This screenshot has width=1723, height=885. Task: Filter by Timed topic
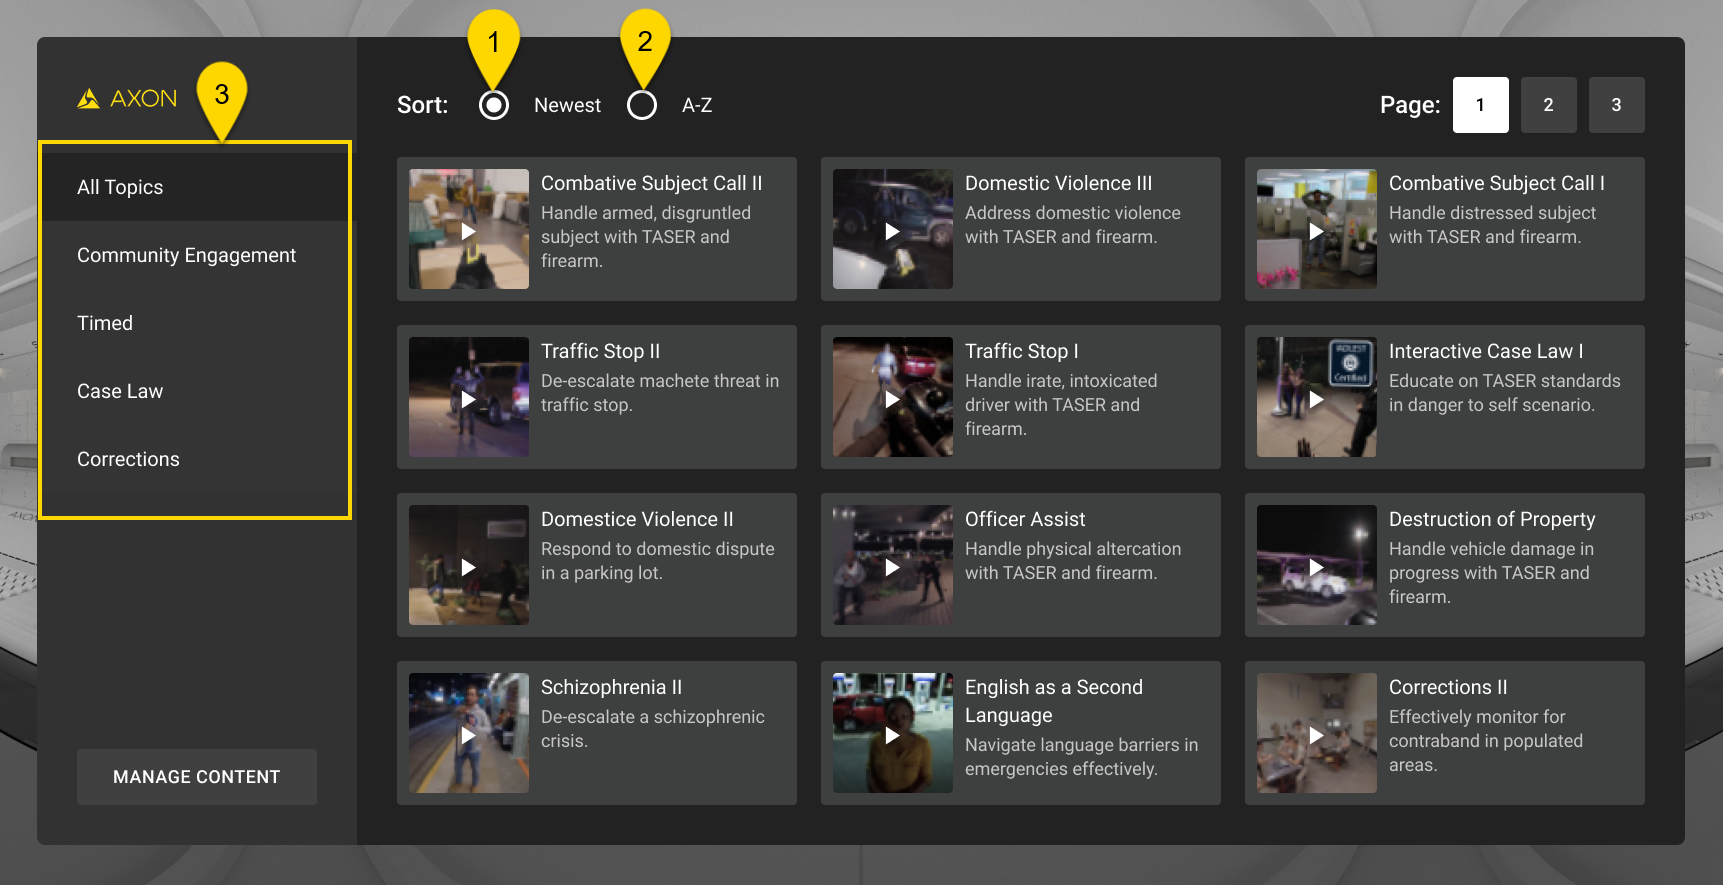[x=195, y=323]
